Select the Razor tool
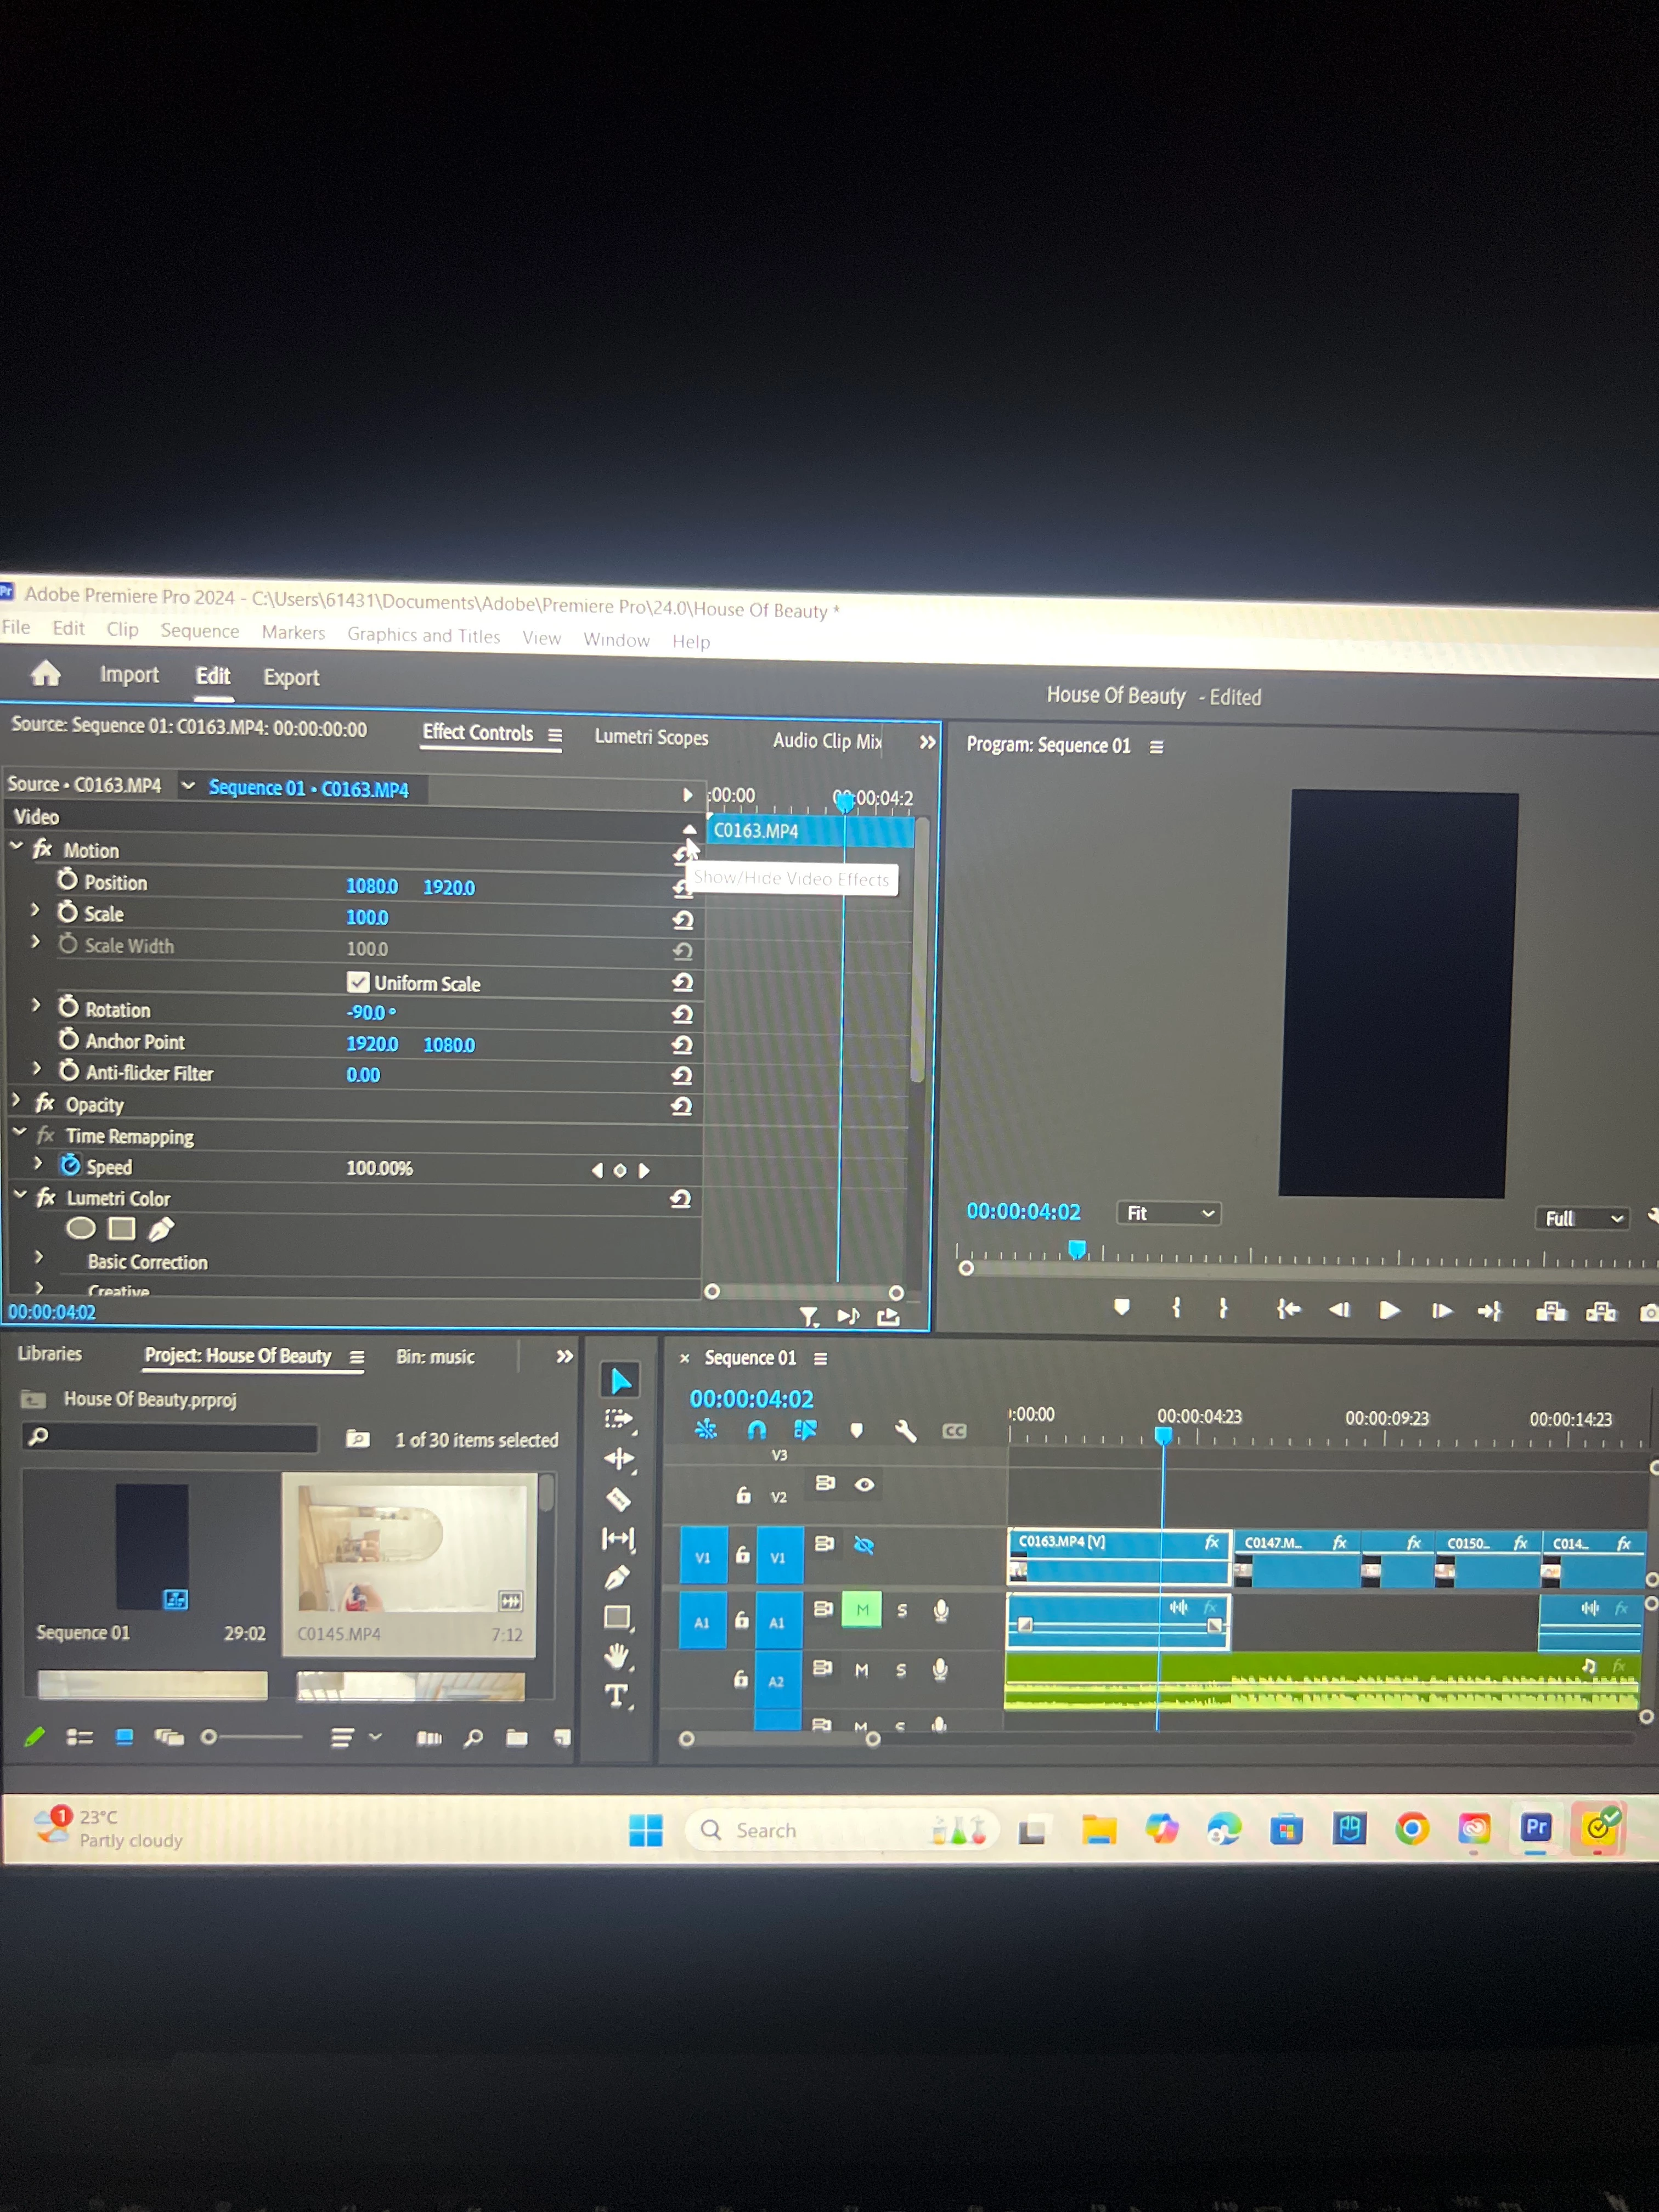The width and height of the screenshot is (1659, 2212). (x=618, y=1498)
